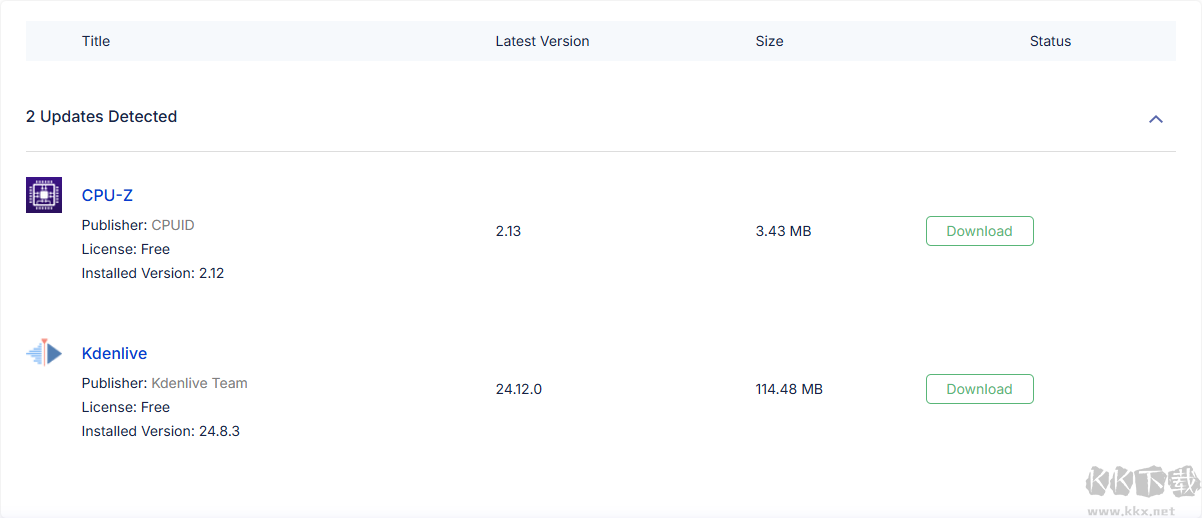The width and height of the screenshot is (1202, 518).
Task: Select CPU-Z latest version 2.13
Action: pos(508,231)
